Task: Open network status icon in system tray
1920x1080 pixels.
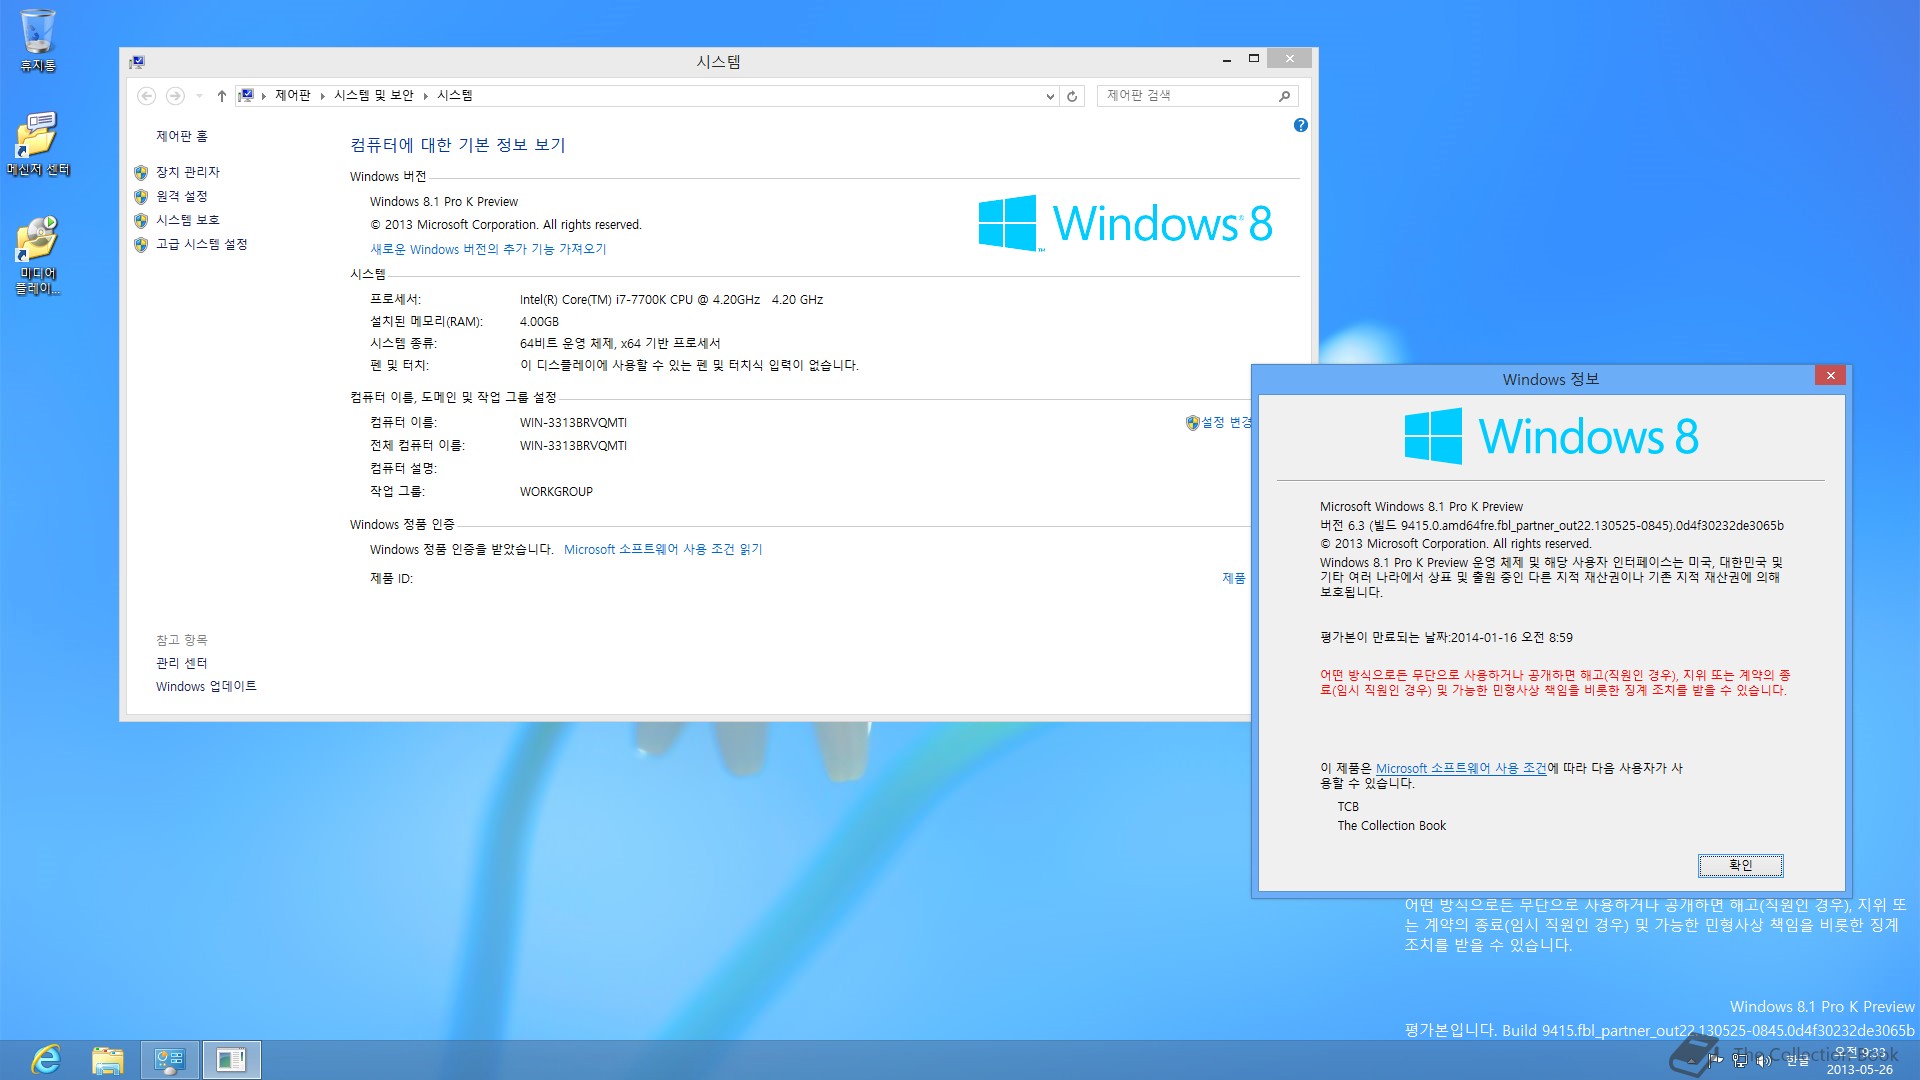Action: 1741,1060
